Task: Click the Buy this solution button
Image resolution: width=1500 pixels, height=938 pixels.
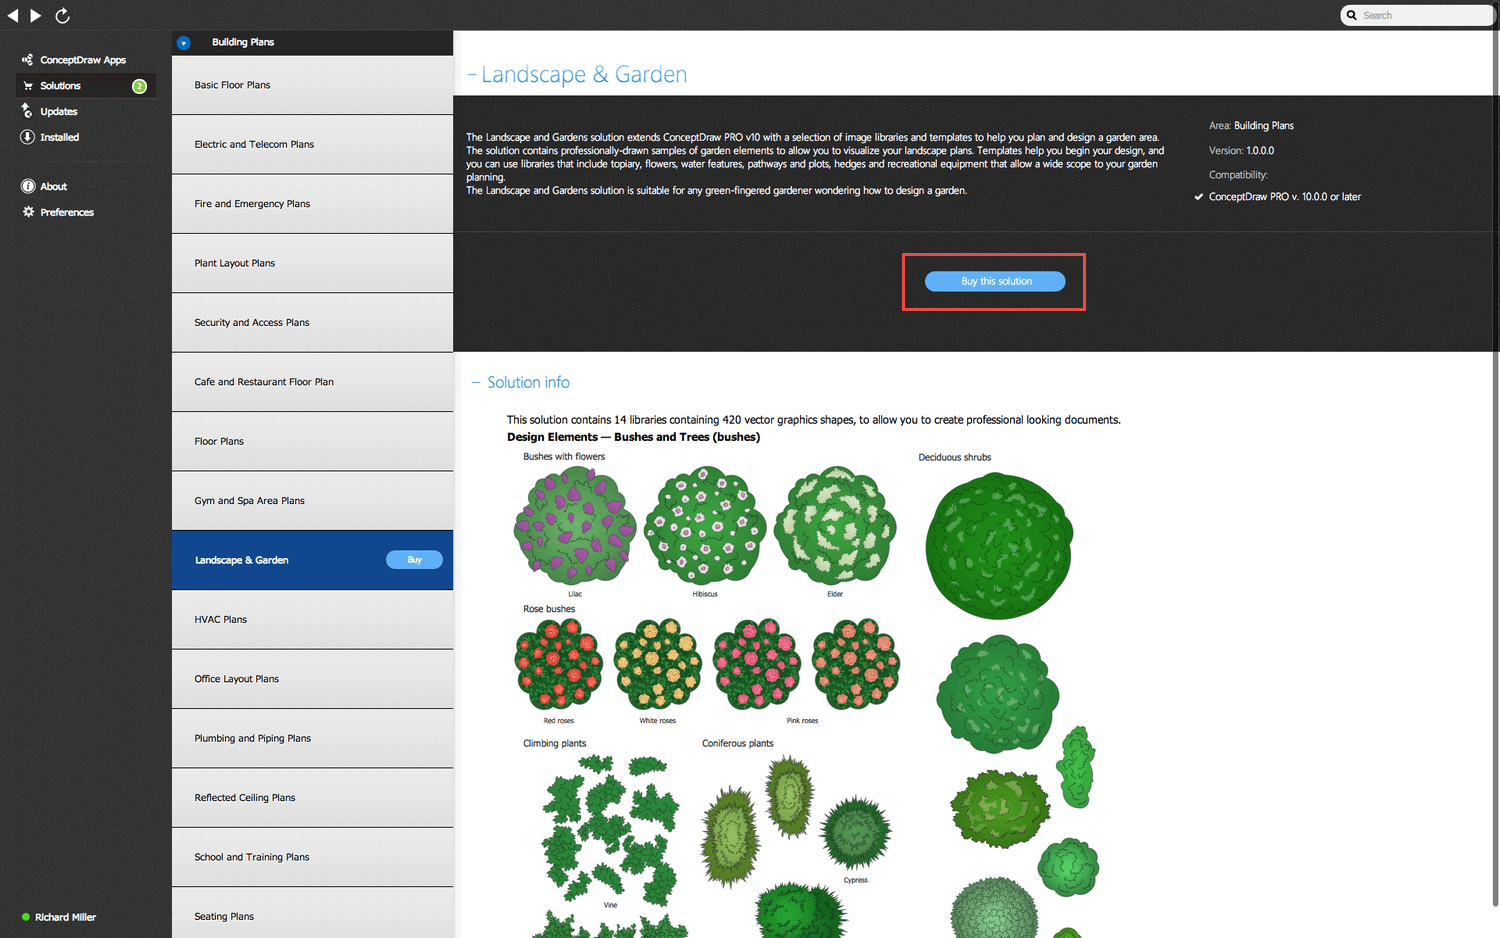Action: tap(995, 281)
